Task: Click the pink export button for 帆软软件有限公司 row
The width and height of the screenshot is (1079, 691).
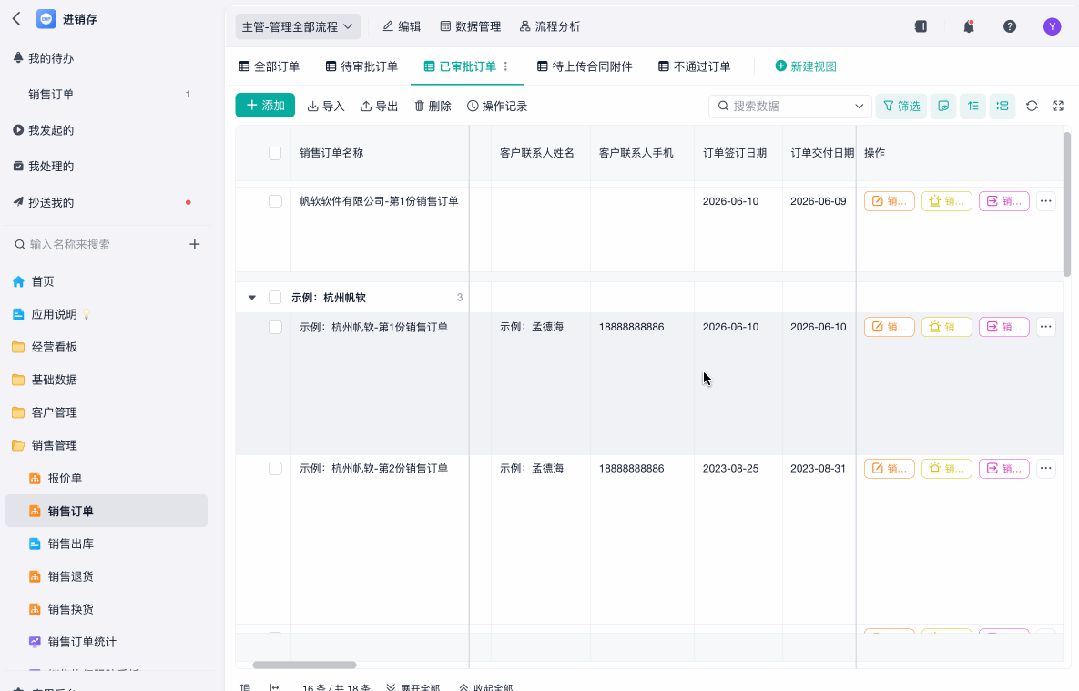Action: tap(1004, 201)
